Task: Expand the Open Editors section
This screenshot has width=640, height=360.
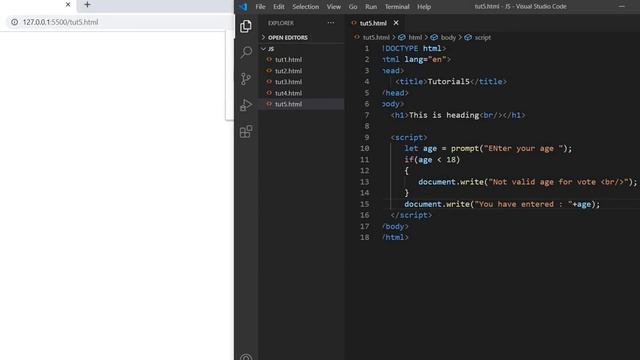Action: 302,38
